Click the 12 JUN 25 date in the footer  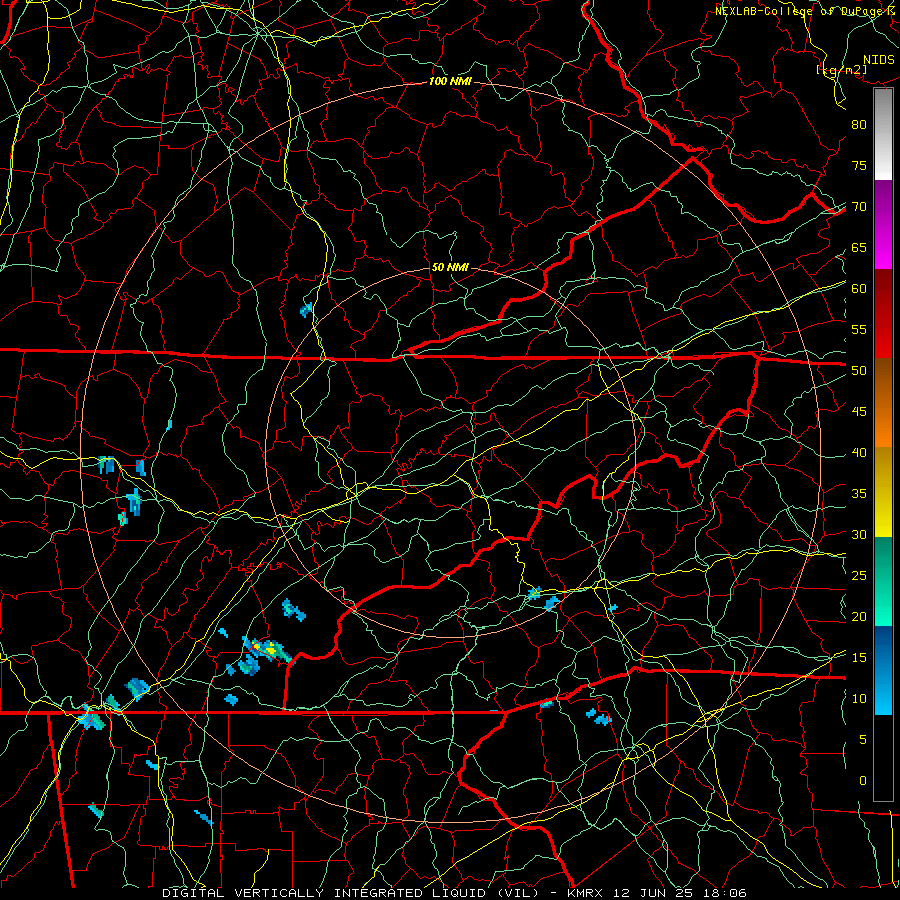point(654,893)
